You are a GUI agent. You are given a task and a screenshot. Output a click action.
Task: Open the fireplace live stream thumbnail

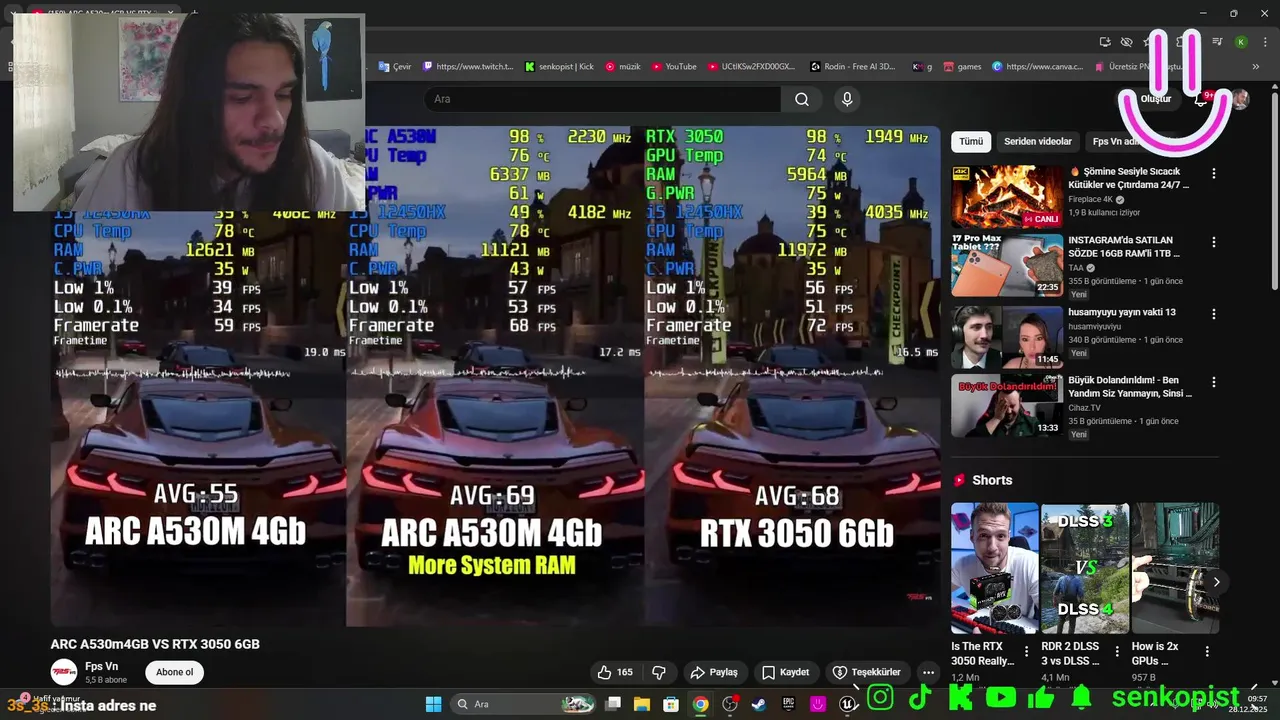[1007, 196]
